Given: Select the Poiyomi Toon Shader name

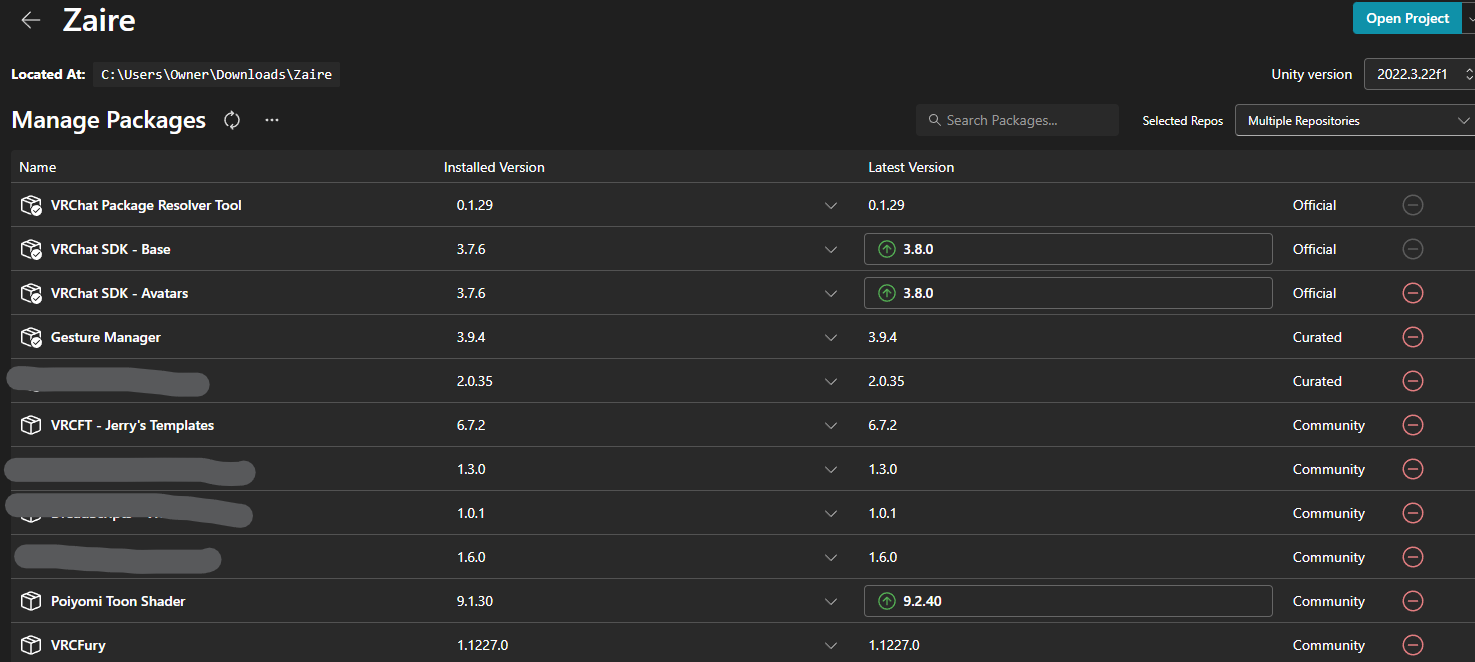Looking at the screenshot, I should click(118, 601).
